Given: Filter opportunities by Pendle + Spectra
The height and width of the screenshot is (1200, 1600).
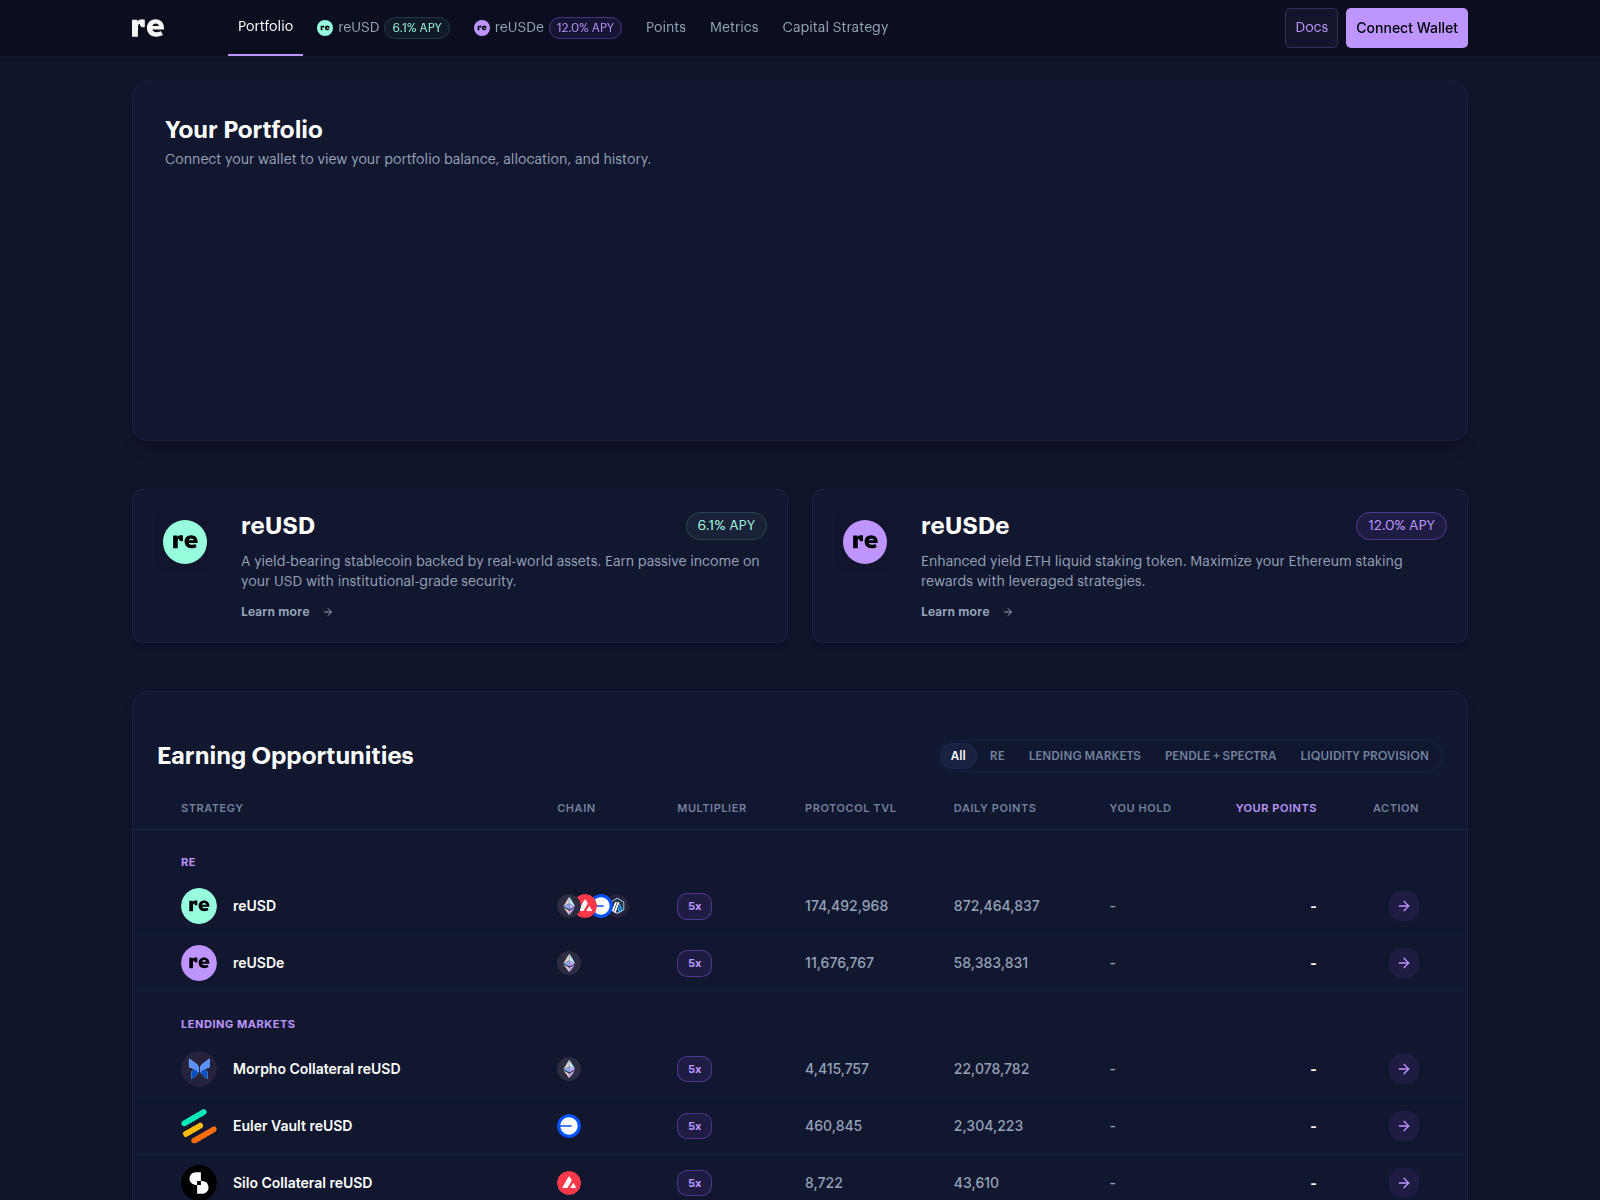Looking at the screenshot, I should pos(1220,756).
